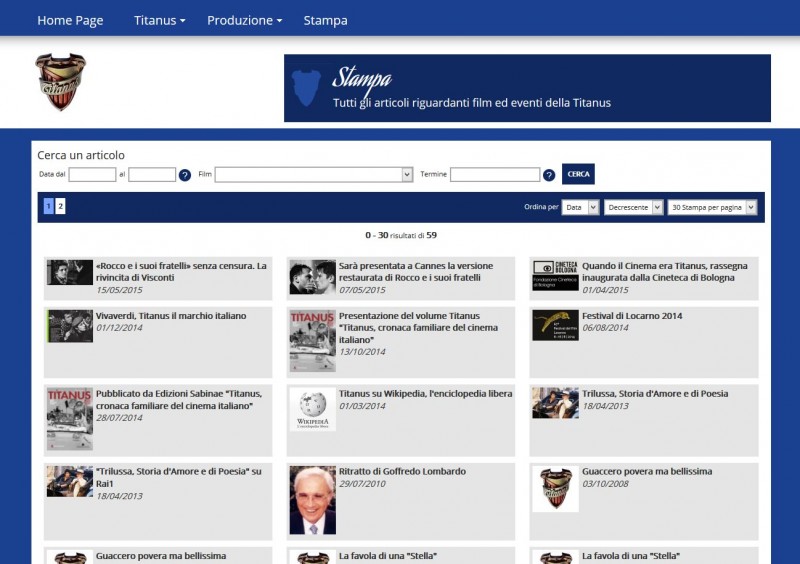Open 'Pubblicato da Edizioni Sabinae' article

pyautogui.click(x=179, y=400)
